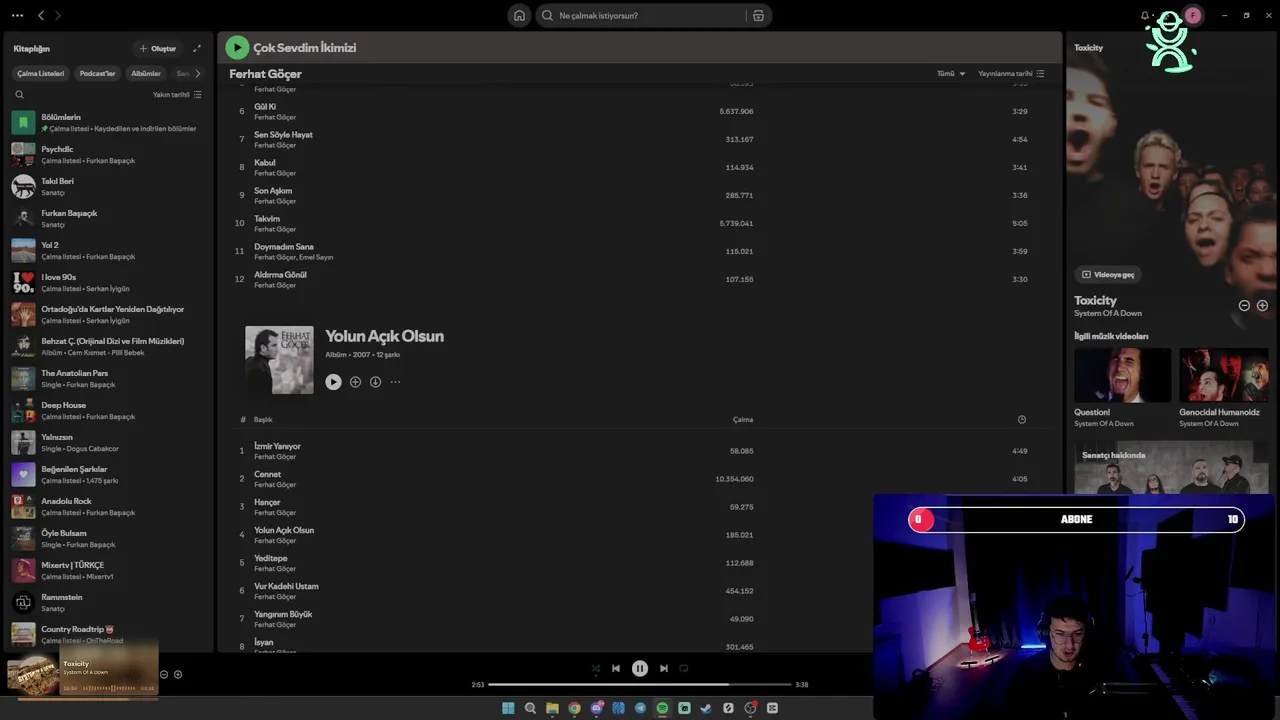1280x720 pixels.
Task: Open the Tümü filter dropdown
Action: [x=951, y=73]
